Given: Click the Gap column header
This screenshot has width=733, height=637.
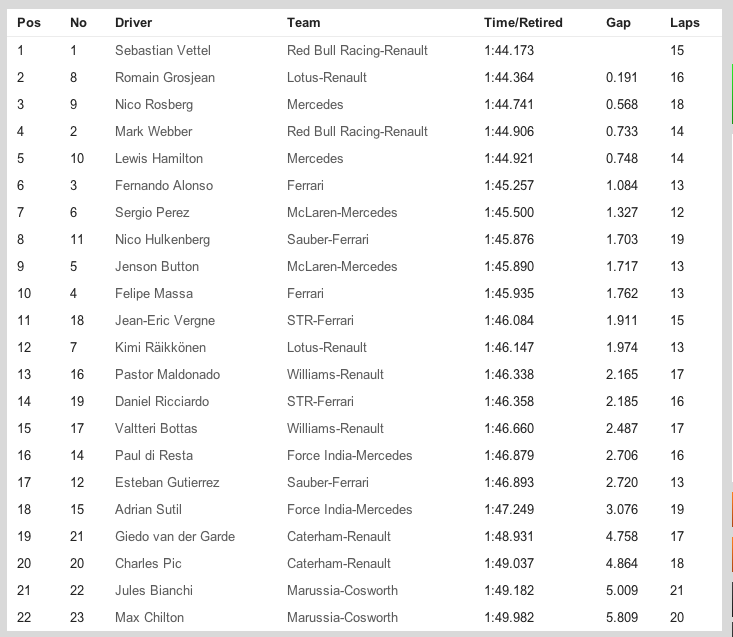Looking at the screenshot, I should click(618, 23).
